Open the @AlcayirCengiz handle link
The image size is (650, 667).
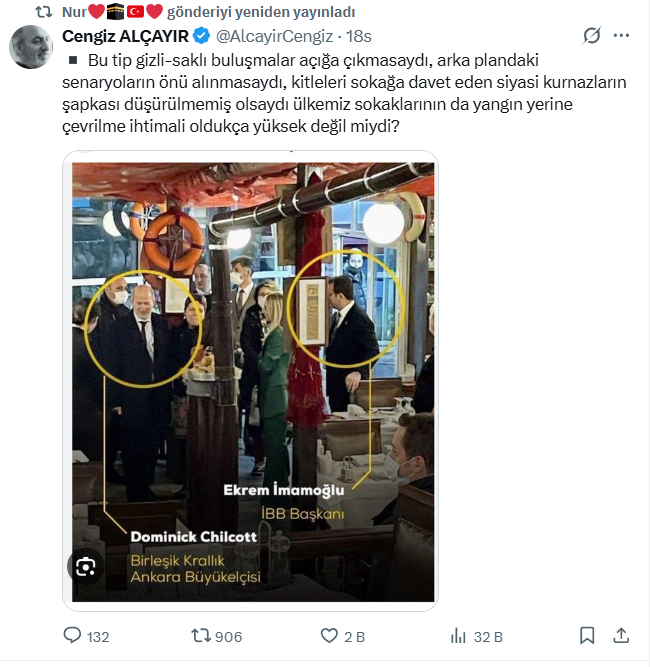coord(275,37)
